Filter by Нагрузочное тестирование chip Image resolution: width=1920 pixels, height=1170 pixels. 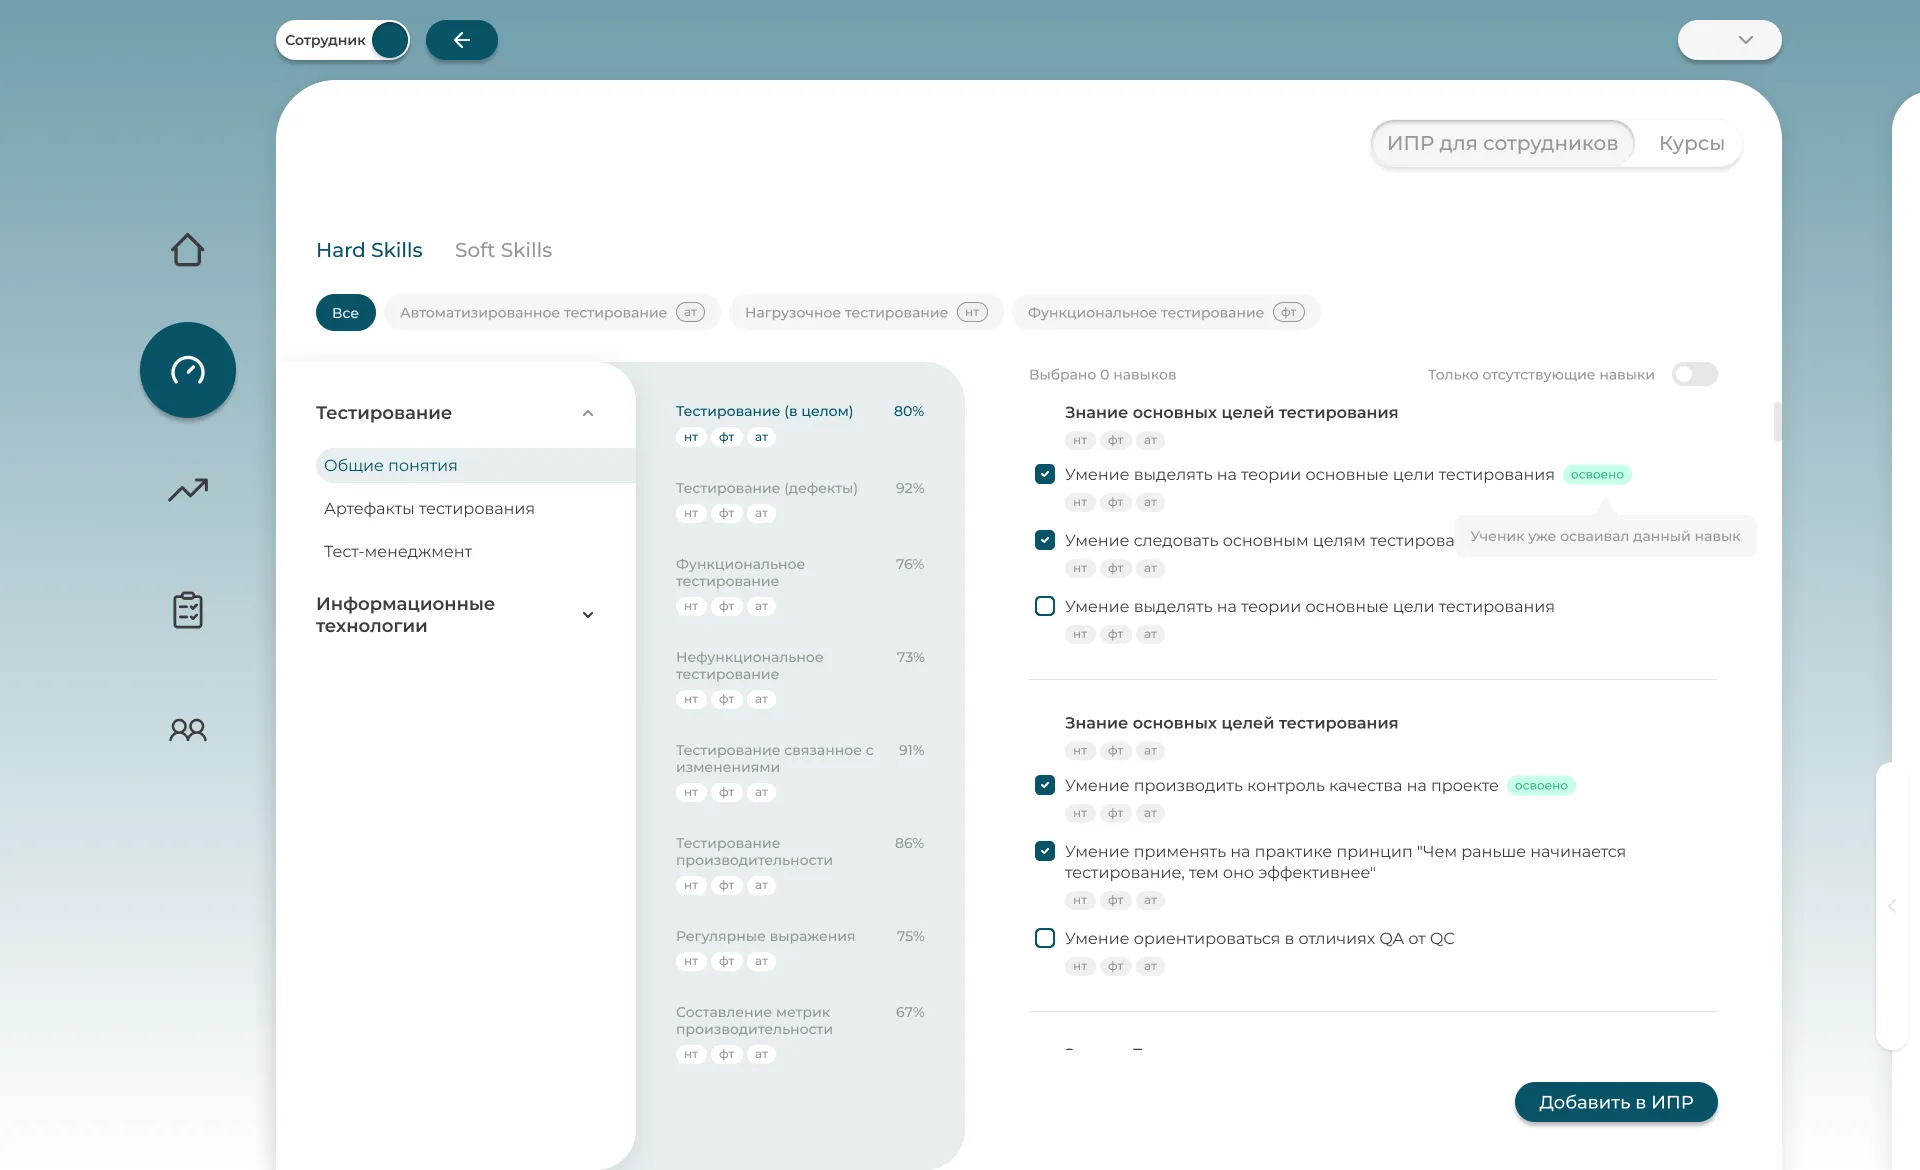865,312
